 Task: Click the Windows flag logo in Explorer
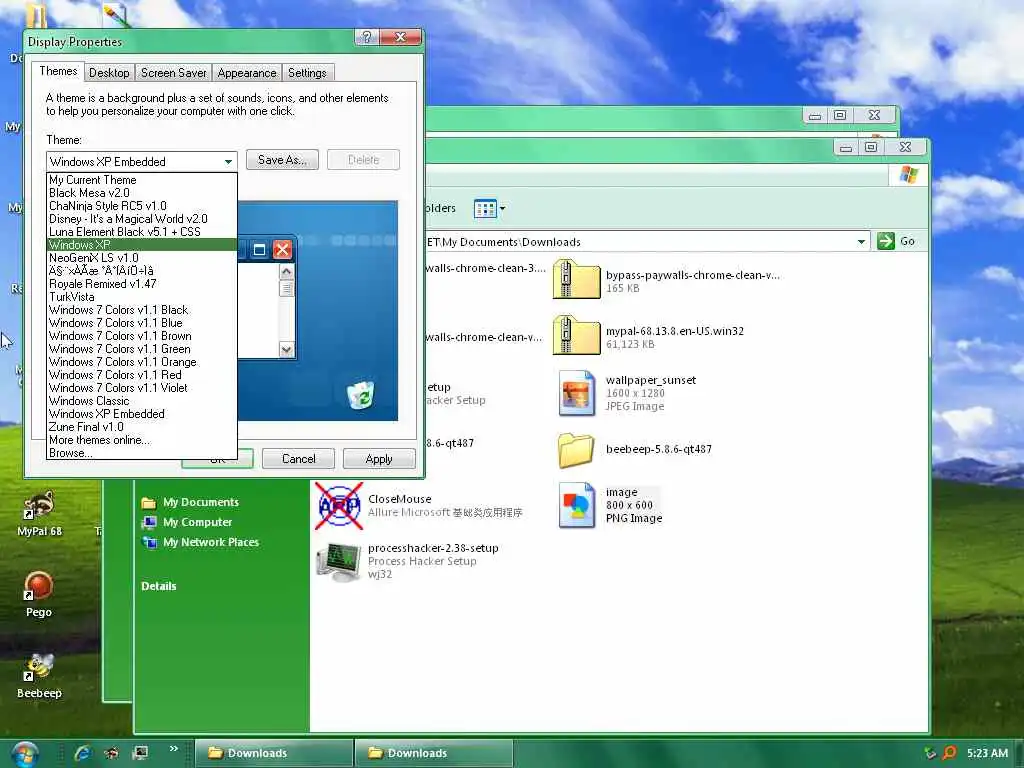[x=908, y=175]
